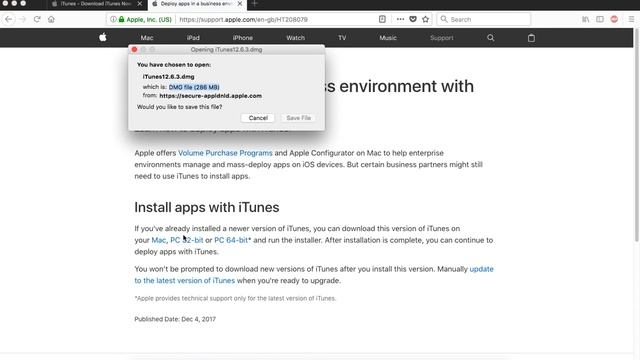Screen dimensions: 640x360
Task: Click the iTunes12.6.3.dmg filename in dialog
Action: coord(169,77)
